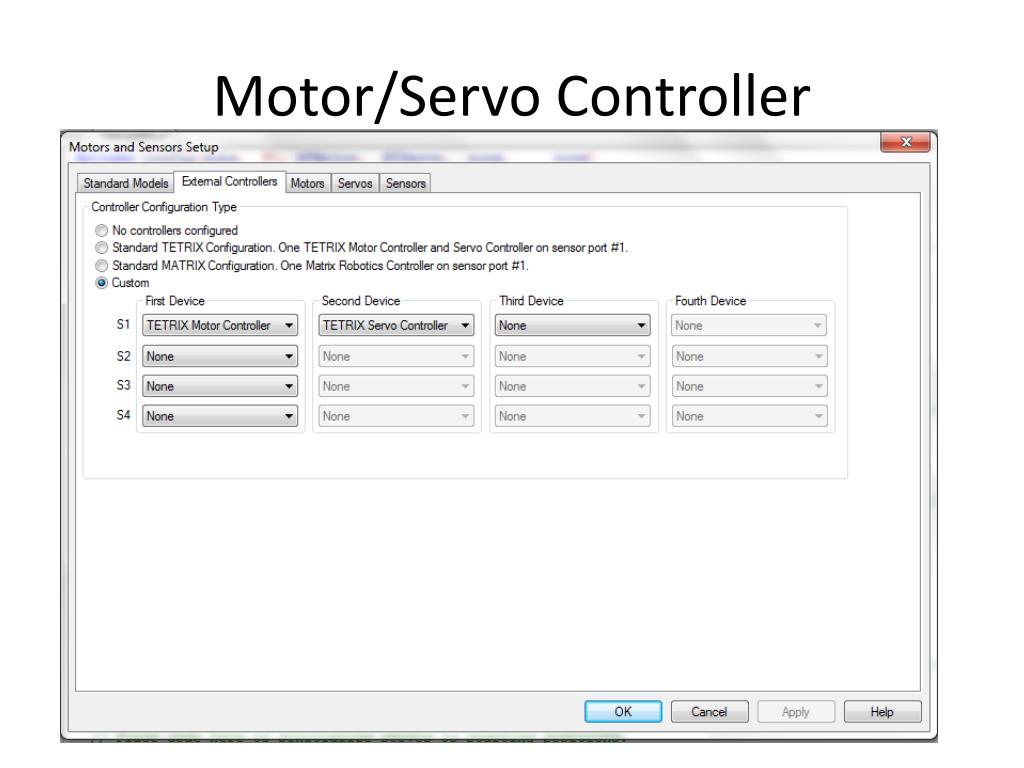Click the S2 Second Device dropdown
This screenshot has width=1024, height=768.
pos(396,357)
